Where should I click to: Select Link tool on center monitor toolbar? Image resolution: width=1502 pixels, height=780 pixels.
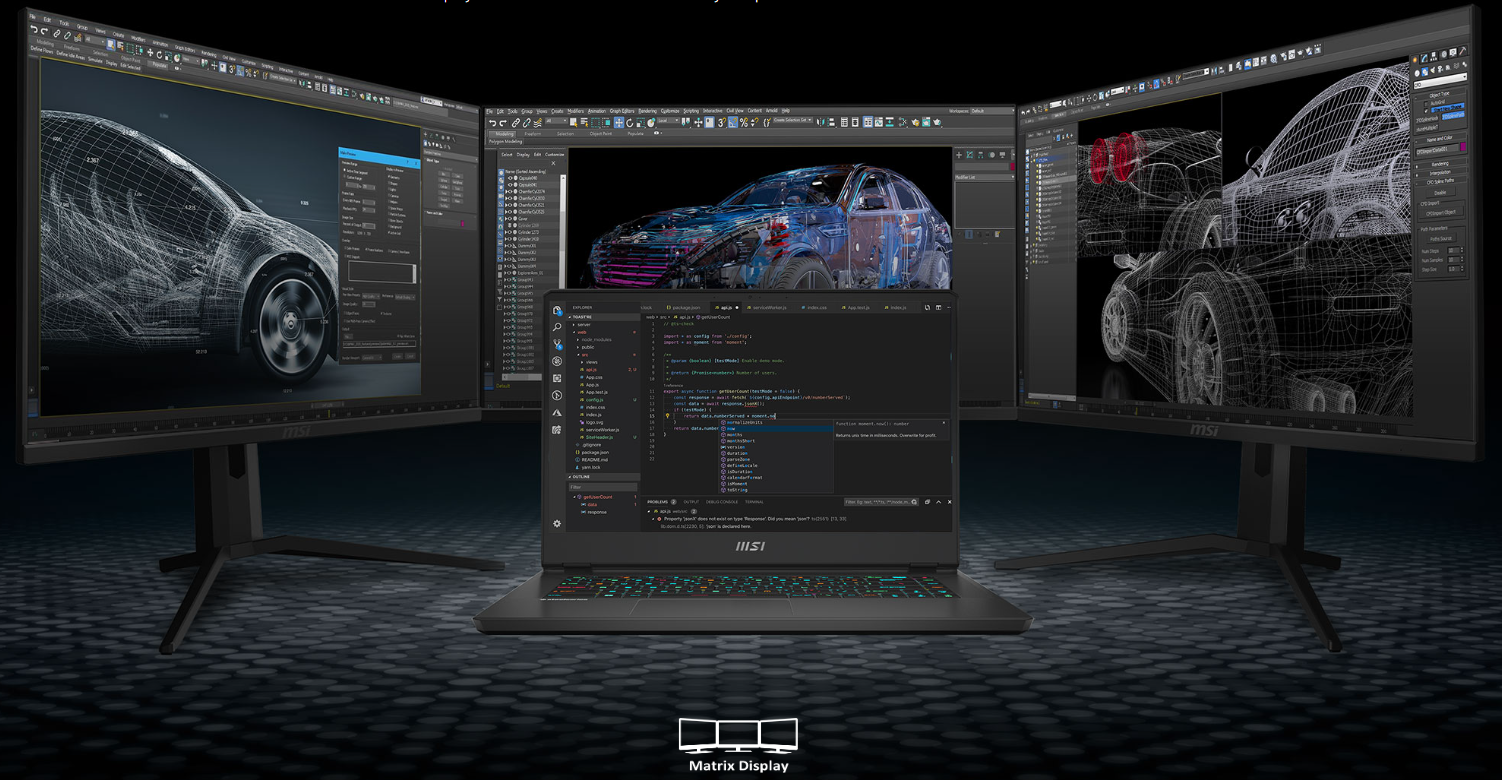pyautogui.click(x=515, y=123)
